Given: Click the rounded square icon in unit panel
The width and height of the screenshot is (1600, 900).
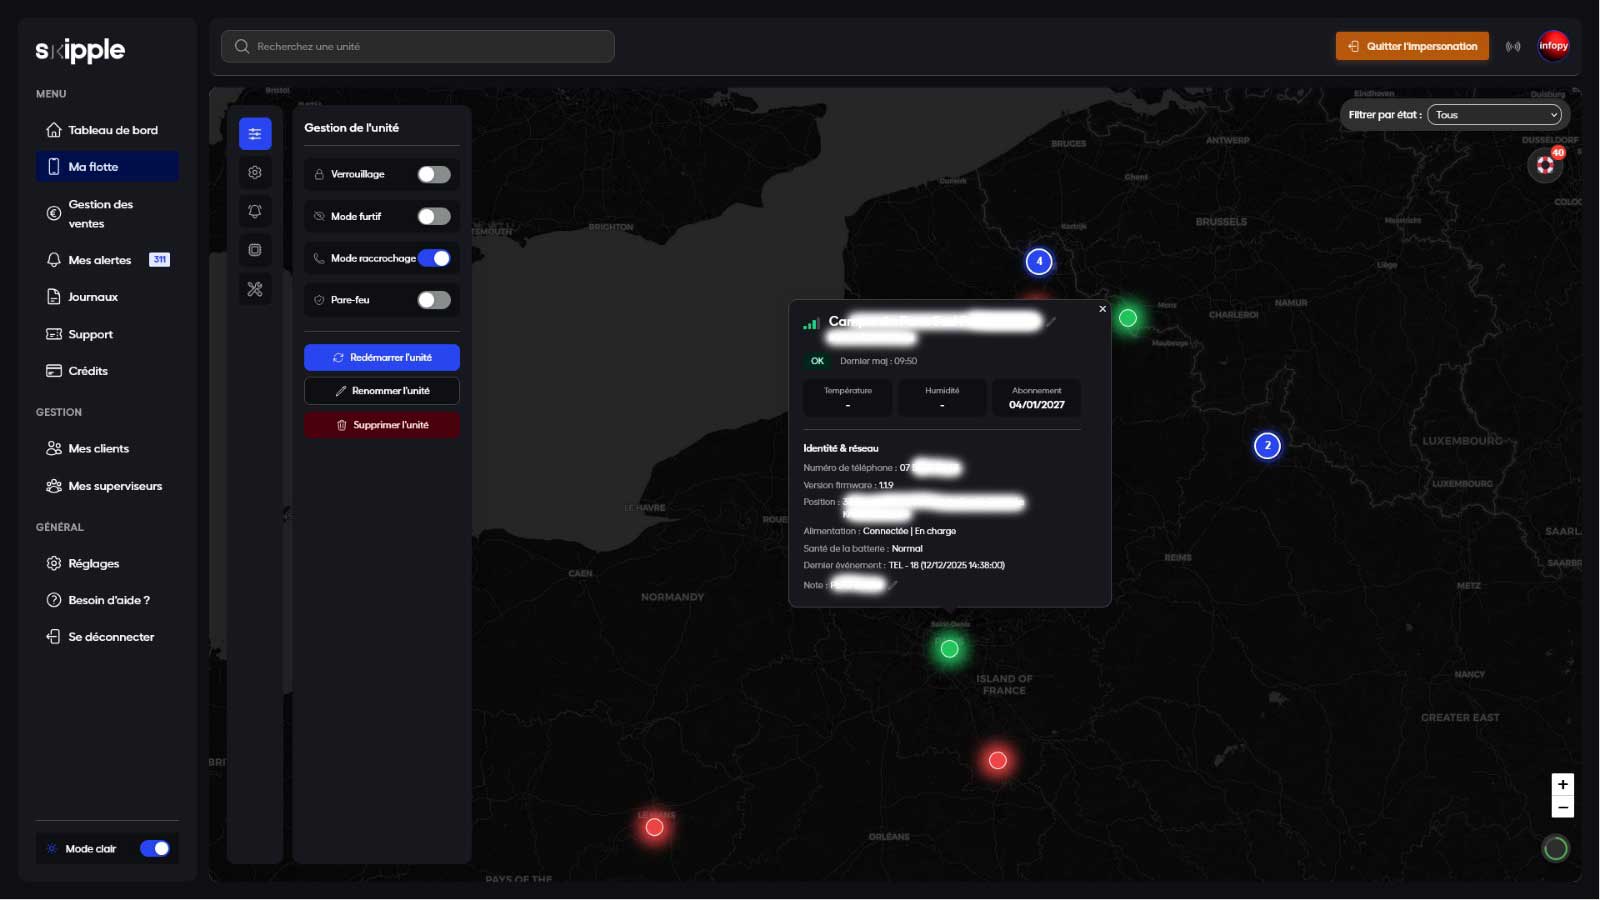Looking at the screenshot, I should point(255,250).
